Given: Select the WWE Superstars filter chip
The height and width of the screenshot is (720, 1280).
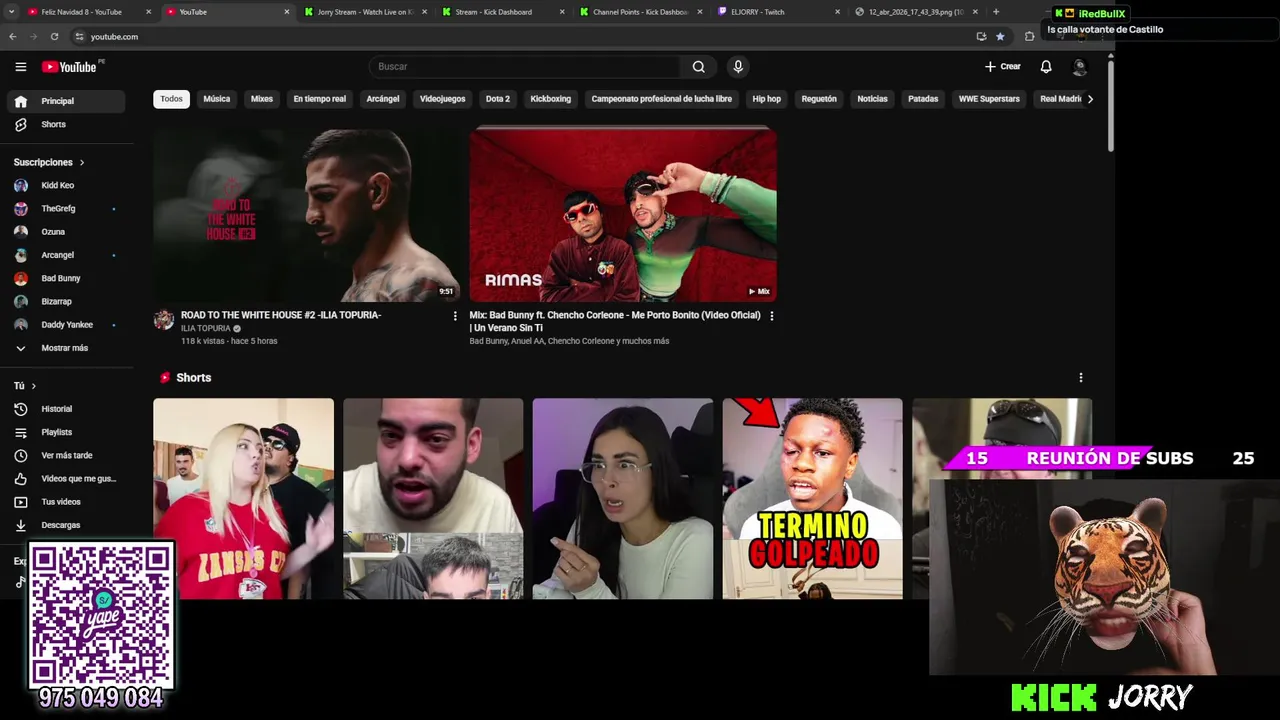Looking at the screenshot, I should [x=989, y=99].
